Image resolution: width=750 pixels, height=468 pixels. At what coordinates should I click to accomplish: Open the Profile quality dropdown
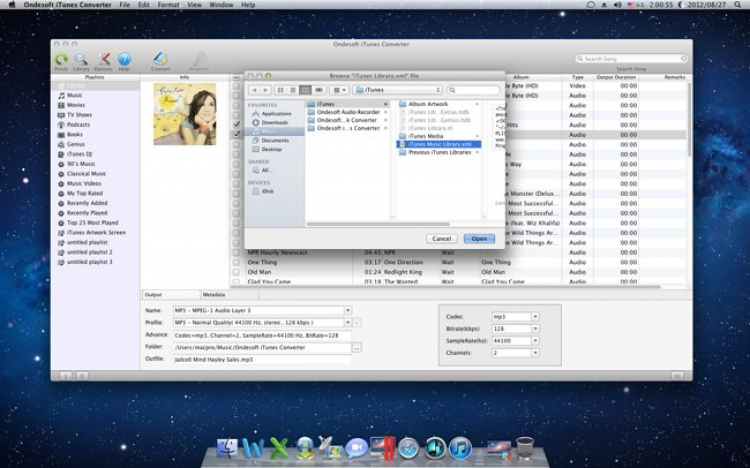coord(348,323)
